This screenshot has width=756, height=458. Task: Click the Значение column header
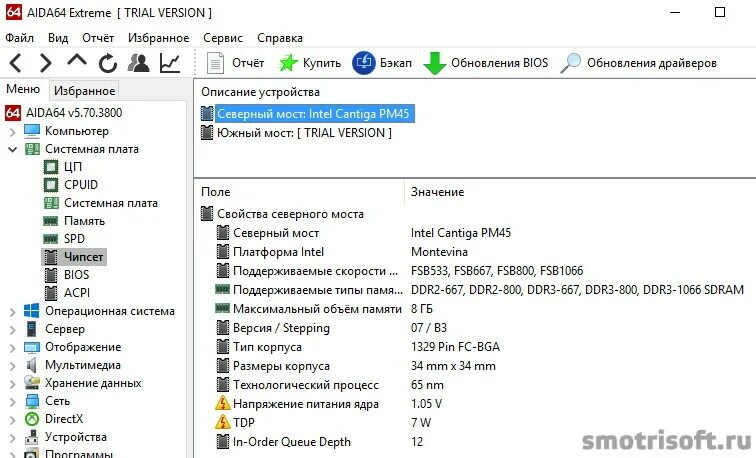437,192
